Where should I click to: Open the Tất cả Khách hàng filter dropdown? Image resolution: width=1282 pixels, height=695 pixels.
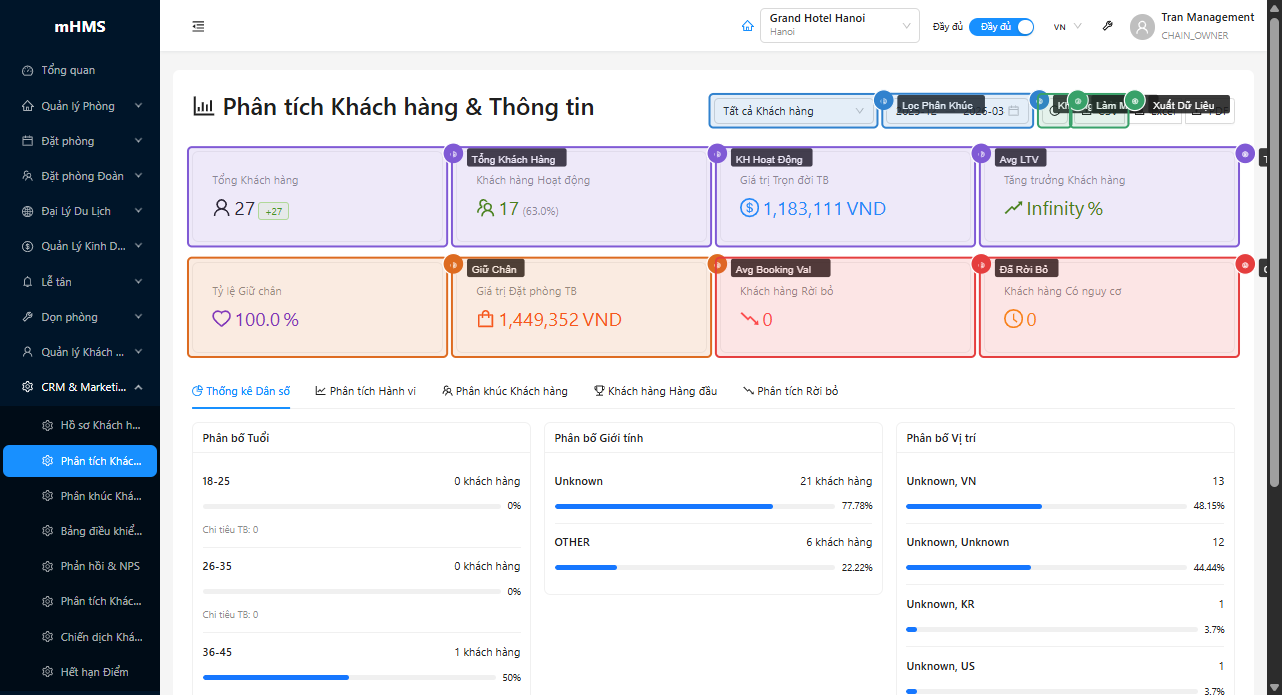(x=793, y=111)
